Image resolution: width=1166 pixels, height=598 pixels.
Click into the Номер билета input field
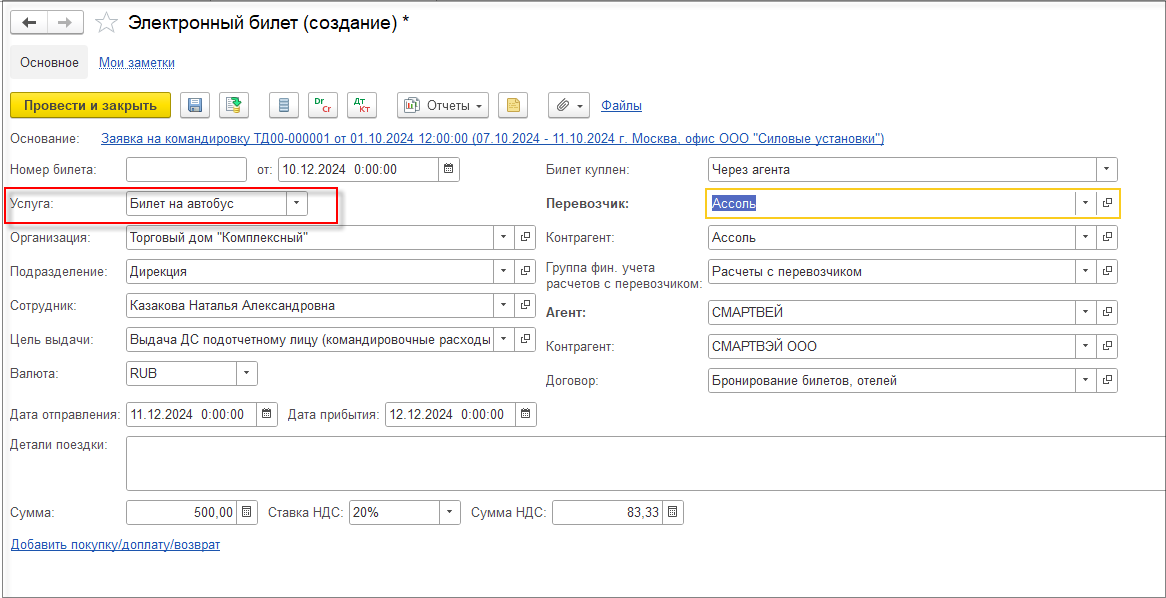click(x=187, y=170)
